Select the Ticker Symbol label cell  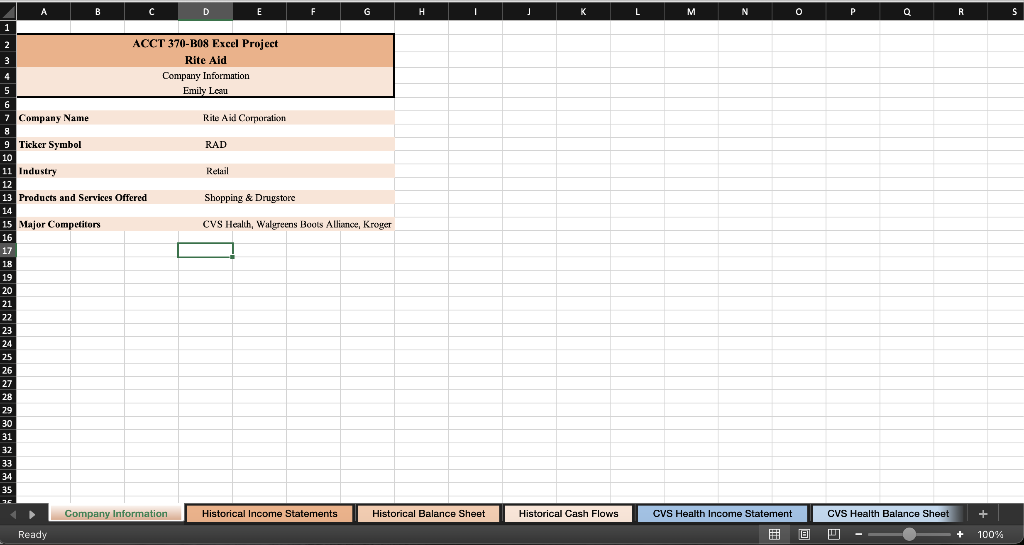pyautogui.click(x=50, y=144)
